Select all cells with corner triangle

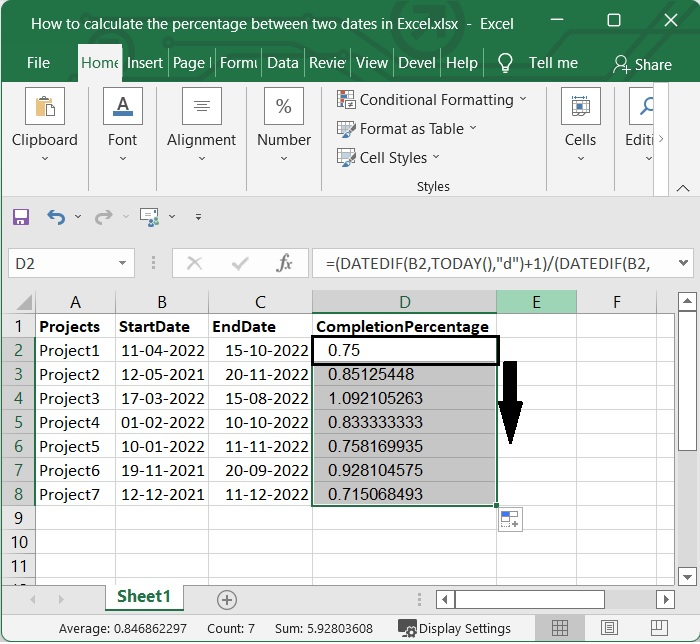click(x=23, y=302)
